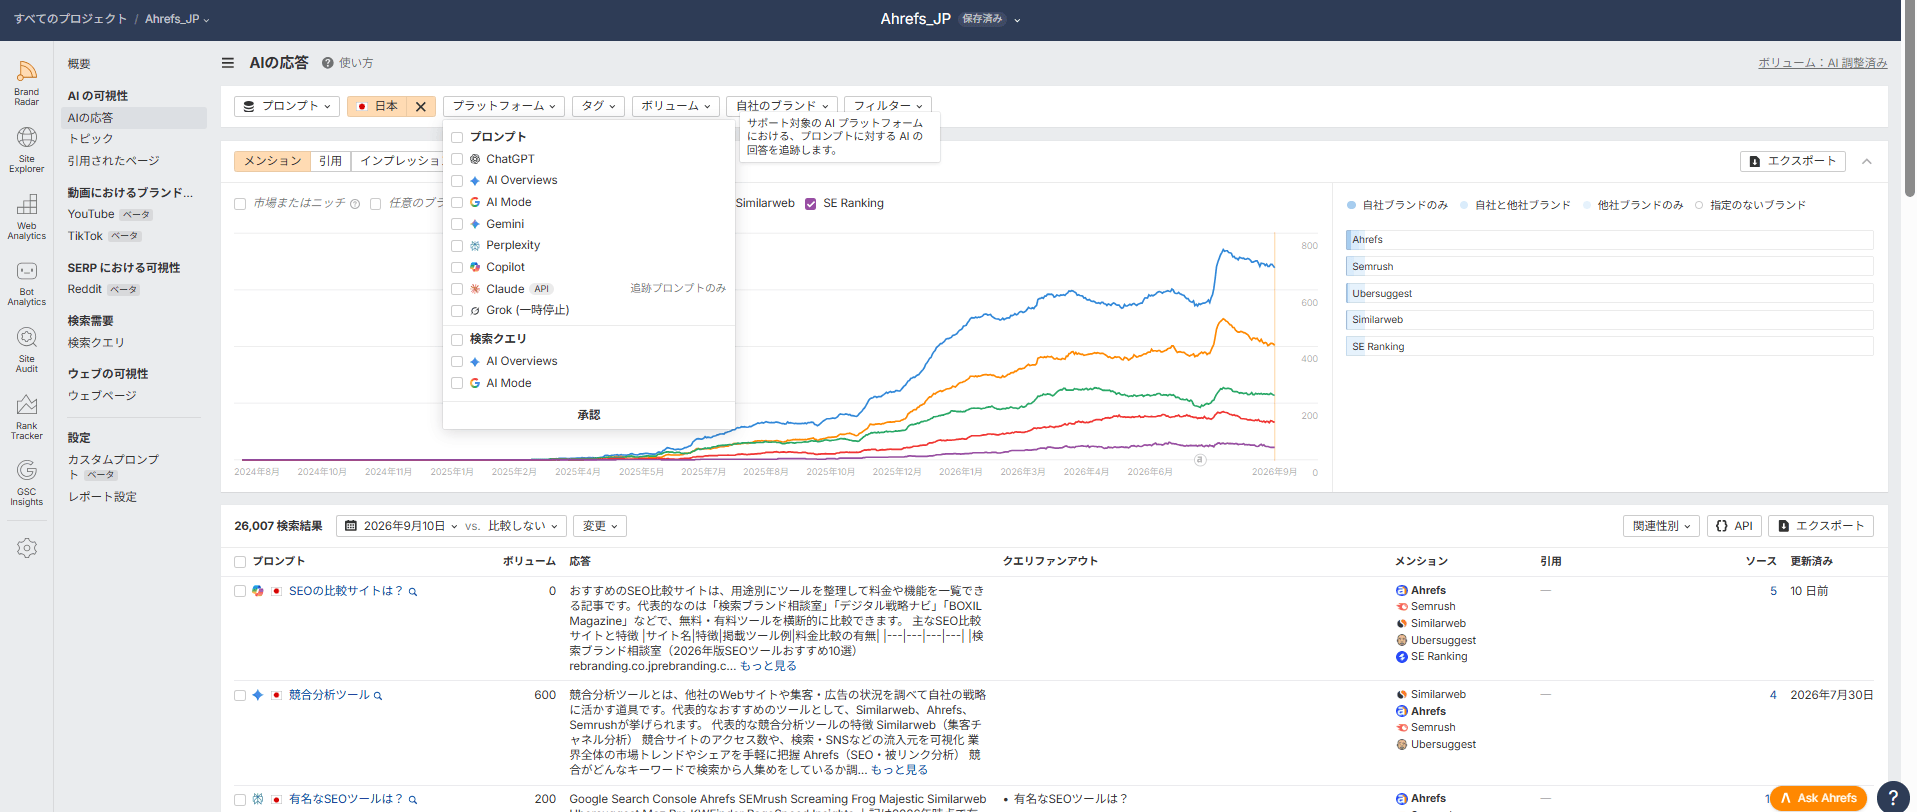Viewport: 1917px width, 812px height.
Task: Open 引用されたページ in sidebar
Action: [x=113, y=161]
